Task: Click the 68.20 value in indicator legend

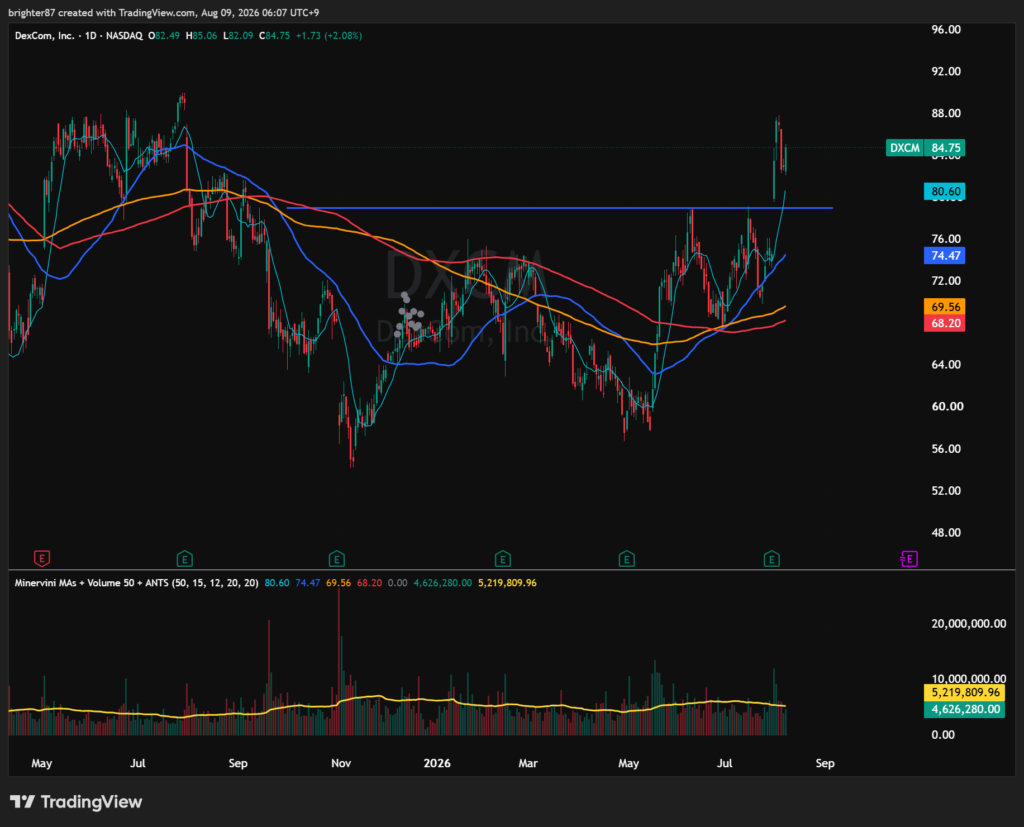Action: coord(369,583)
